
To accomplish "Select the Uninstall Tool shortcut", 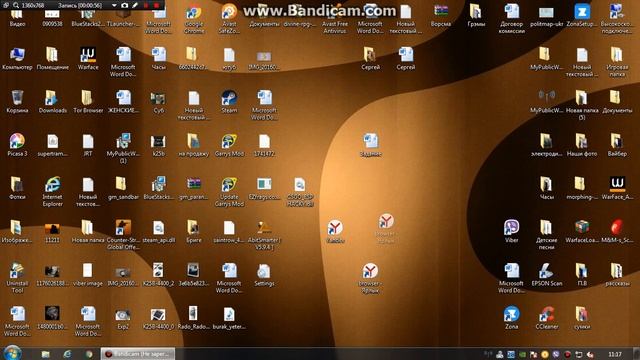I will click(17, 278).
